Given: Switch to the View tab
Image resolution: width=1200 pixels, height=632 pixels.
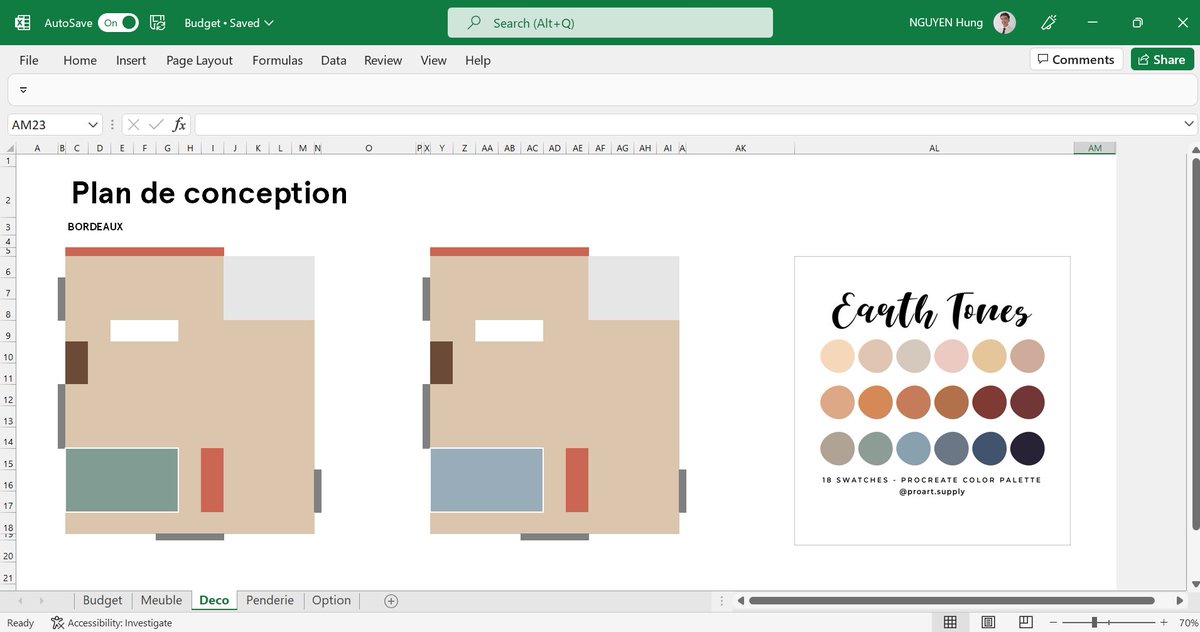Looking at the screenshot, I should coord(433,60).
